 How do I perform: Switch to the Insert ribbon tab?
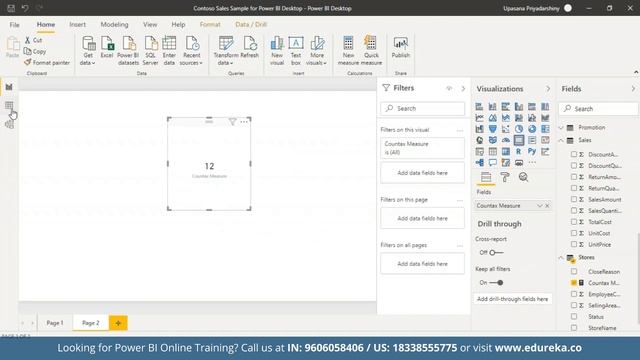pyautogui.click(x=77, y=24)
